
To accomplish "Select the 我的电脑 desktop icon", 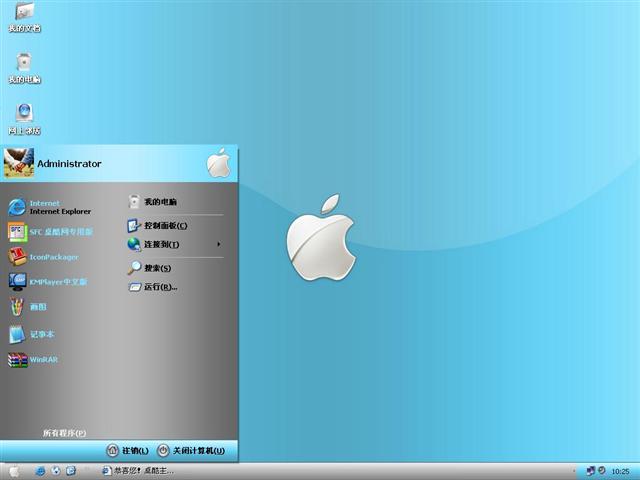I will (x=24, y=66).
